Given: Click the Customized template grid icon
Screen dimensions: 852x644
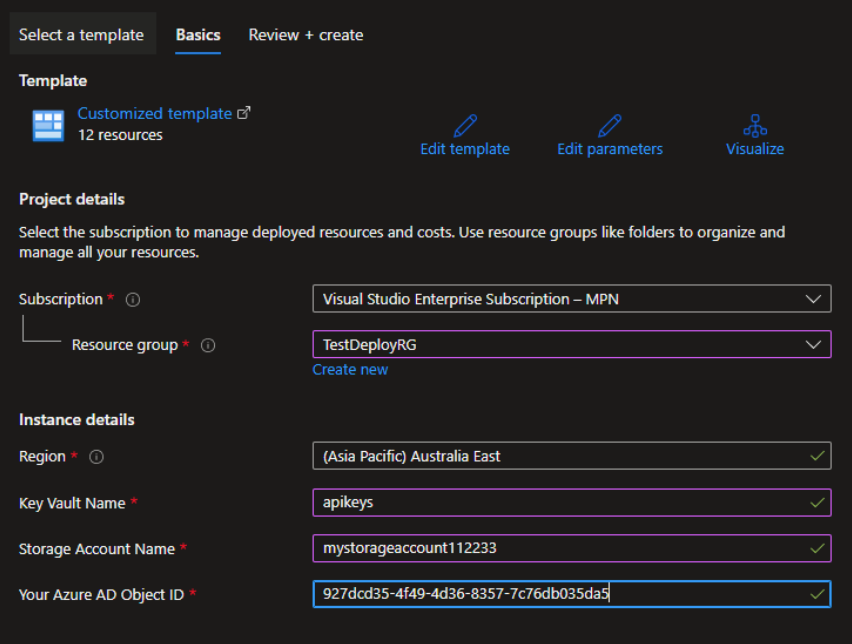Looking at the screenshot, I should click(48, 126).
